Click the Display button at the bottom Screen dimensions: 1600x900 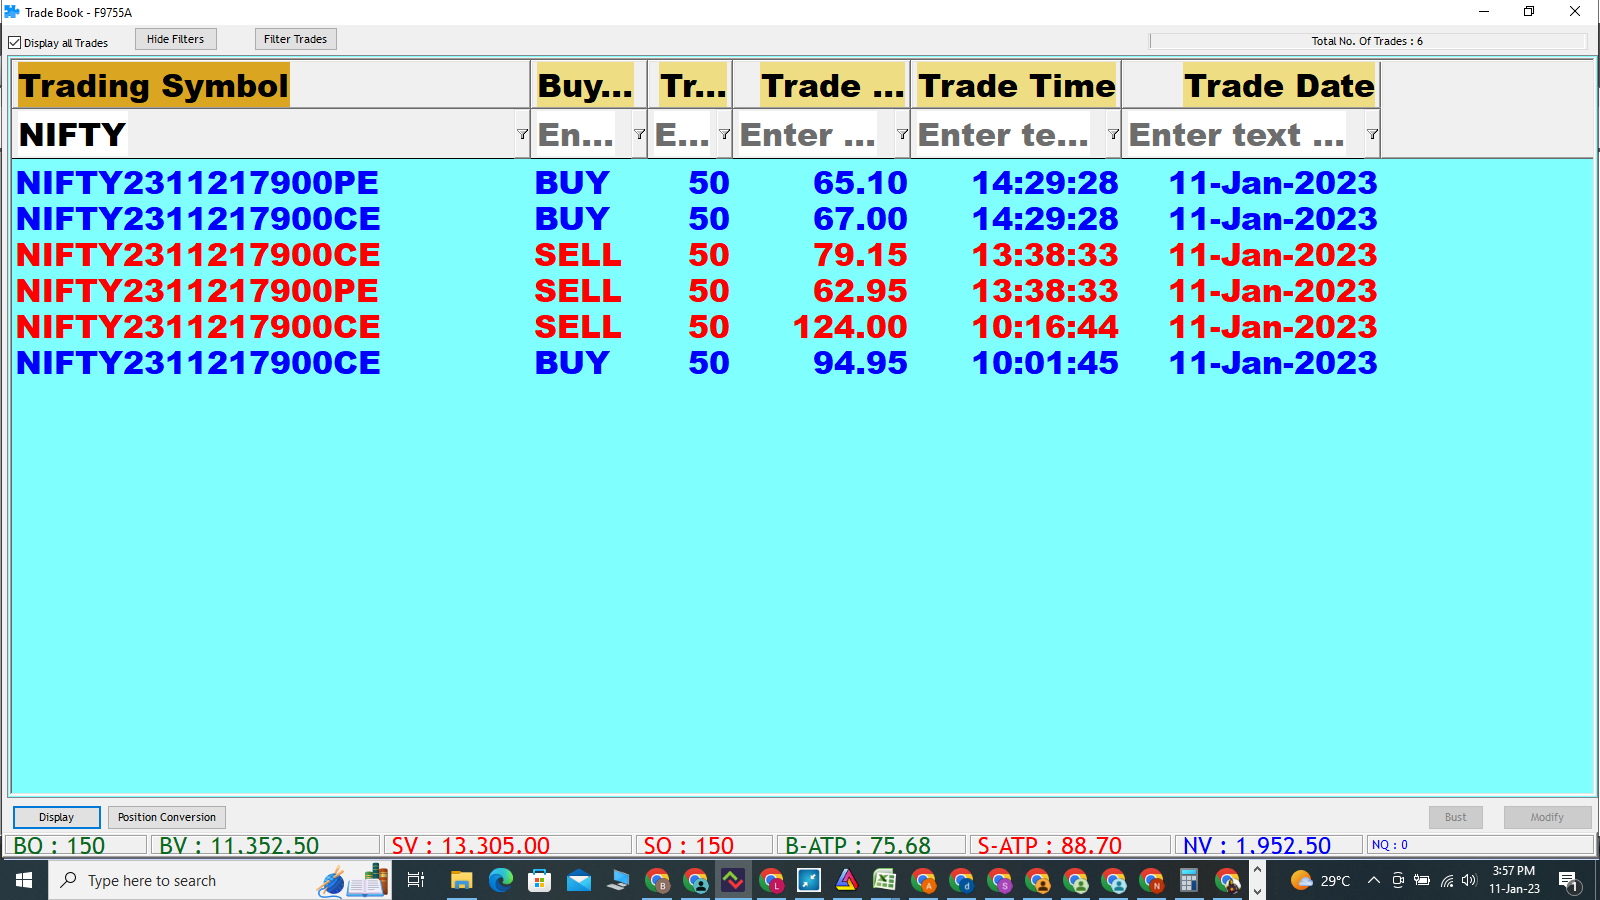tap(57, 817)
